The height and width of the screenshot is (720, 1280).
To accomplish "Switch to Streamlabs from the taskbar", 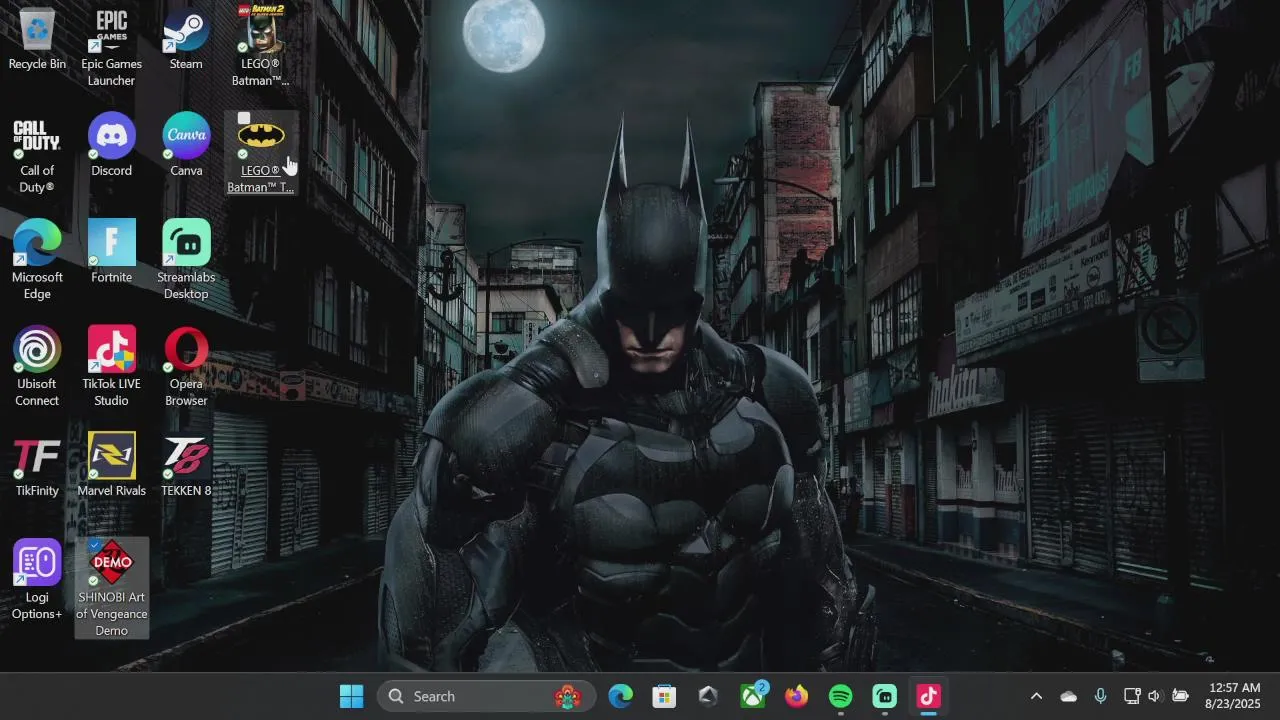I will (885, 696).
